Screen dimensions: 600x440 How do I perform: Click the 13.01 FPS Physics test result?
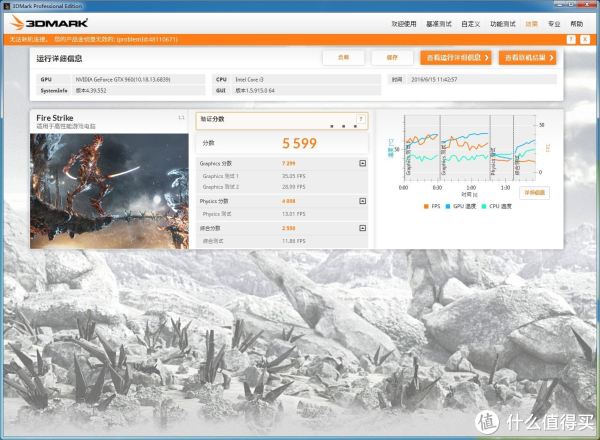click(293, 214)
